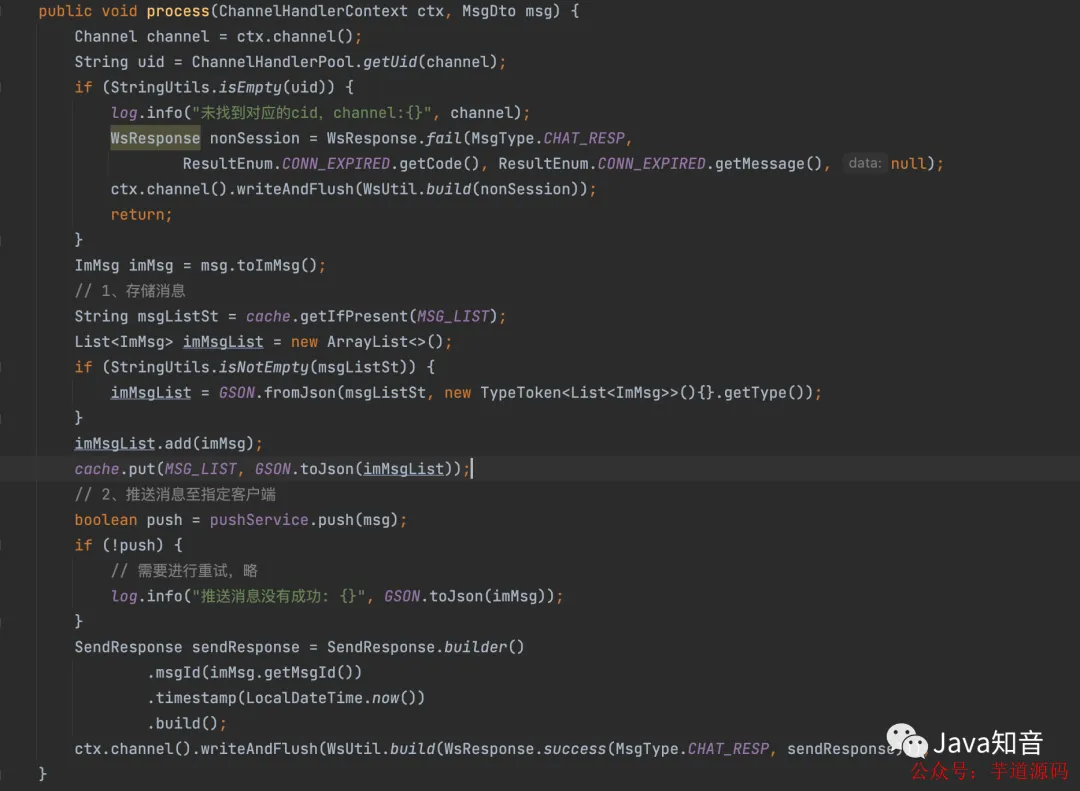This screenshot has height=791, width=1080.
Task: Click the comment '// 1、存储消息'
Action: click(129, 291)
